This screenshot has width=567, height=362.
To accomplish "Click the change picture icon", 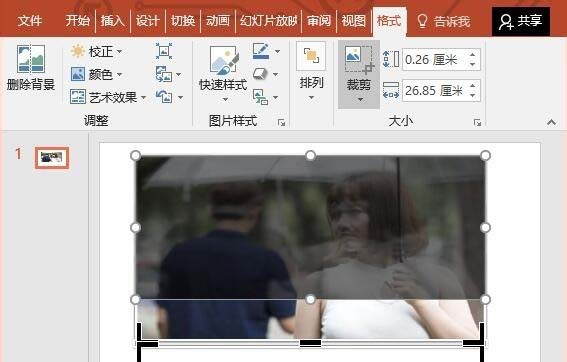I will (164, 74).
